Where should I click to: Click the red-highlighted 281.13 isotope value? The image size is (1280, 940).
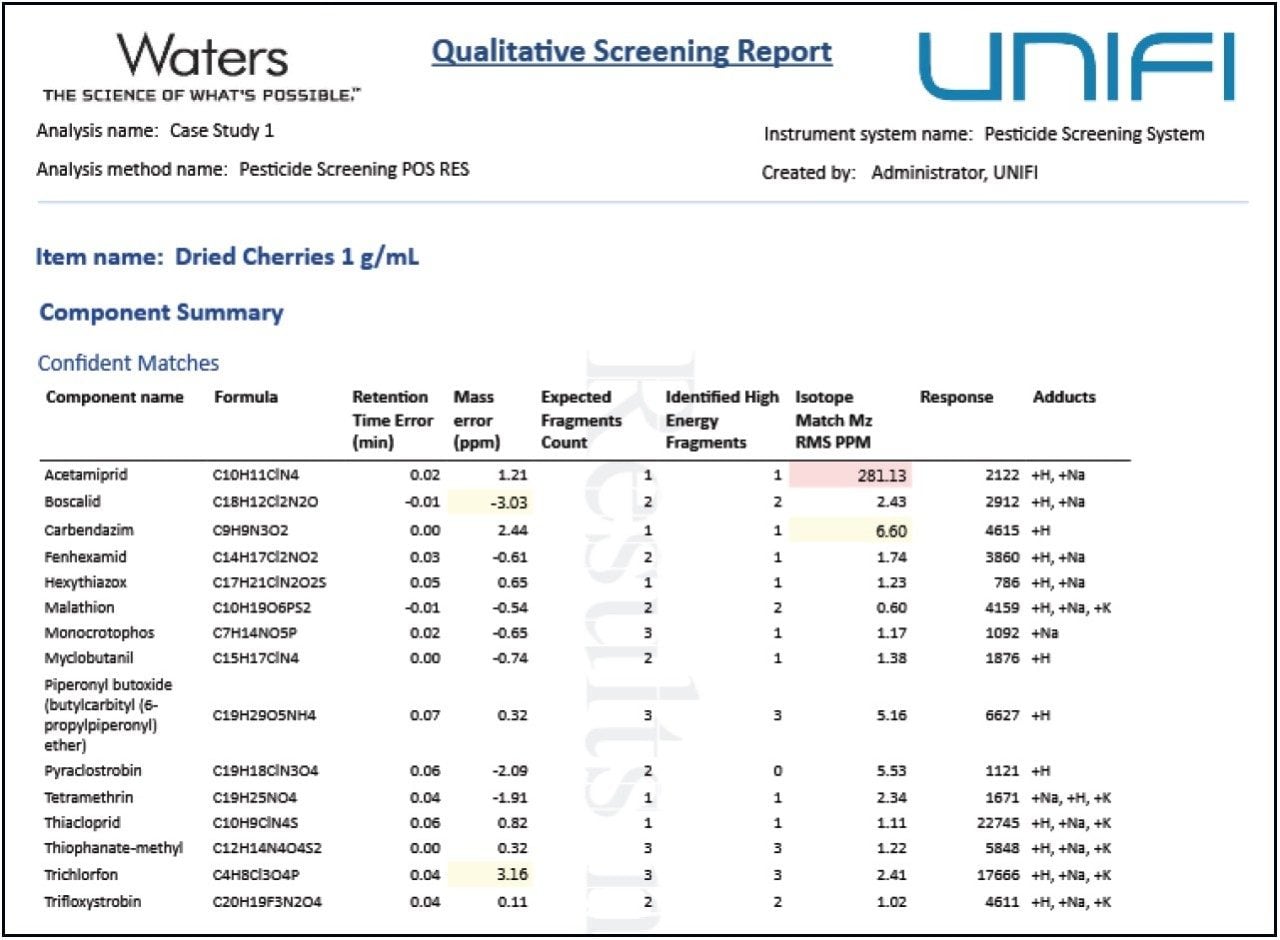pyautogui.click(x=850, y=475)
